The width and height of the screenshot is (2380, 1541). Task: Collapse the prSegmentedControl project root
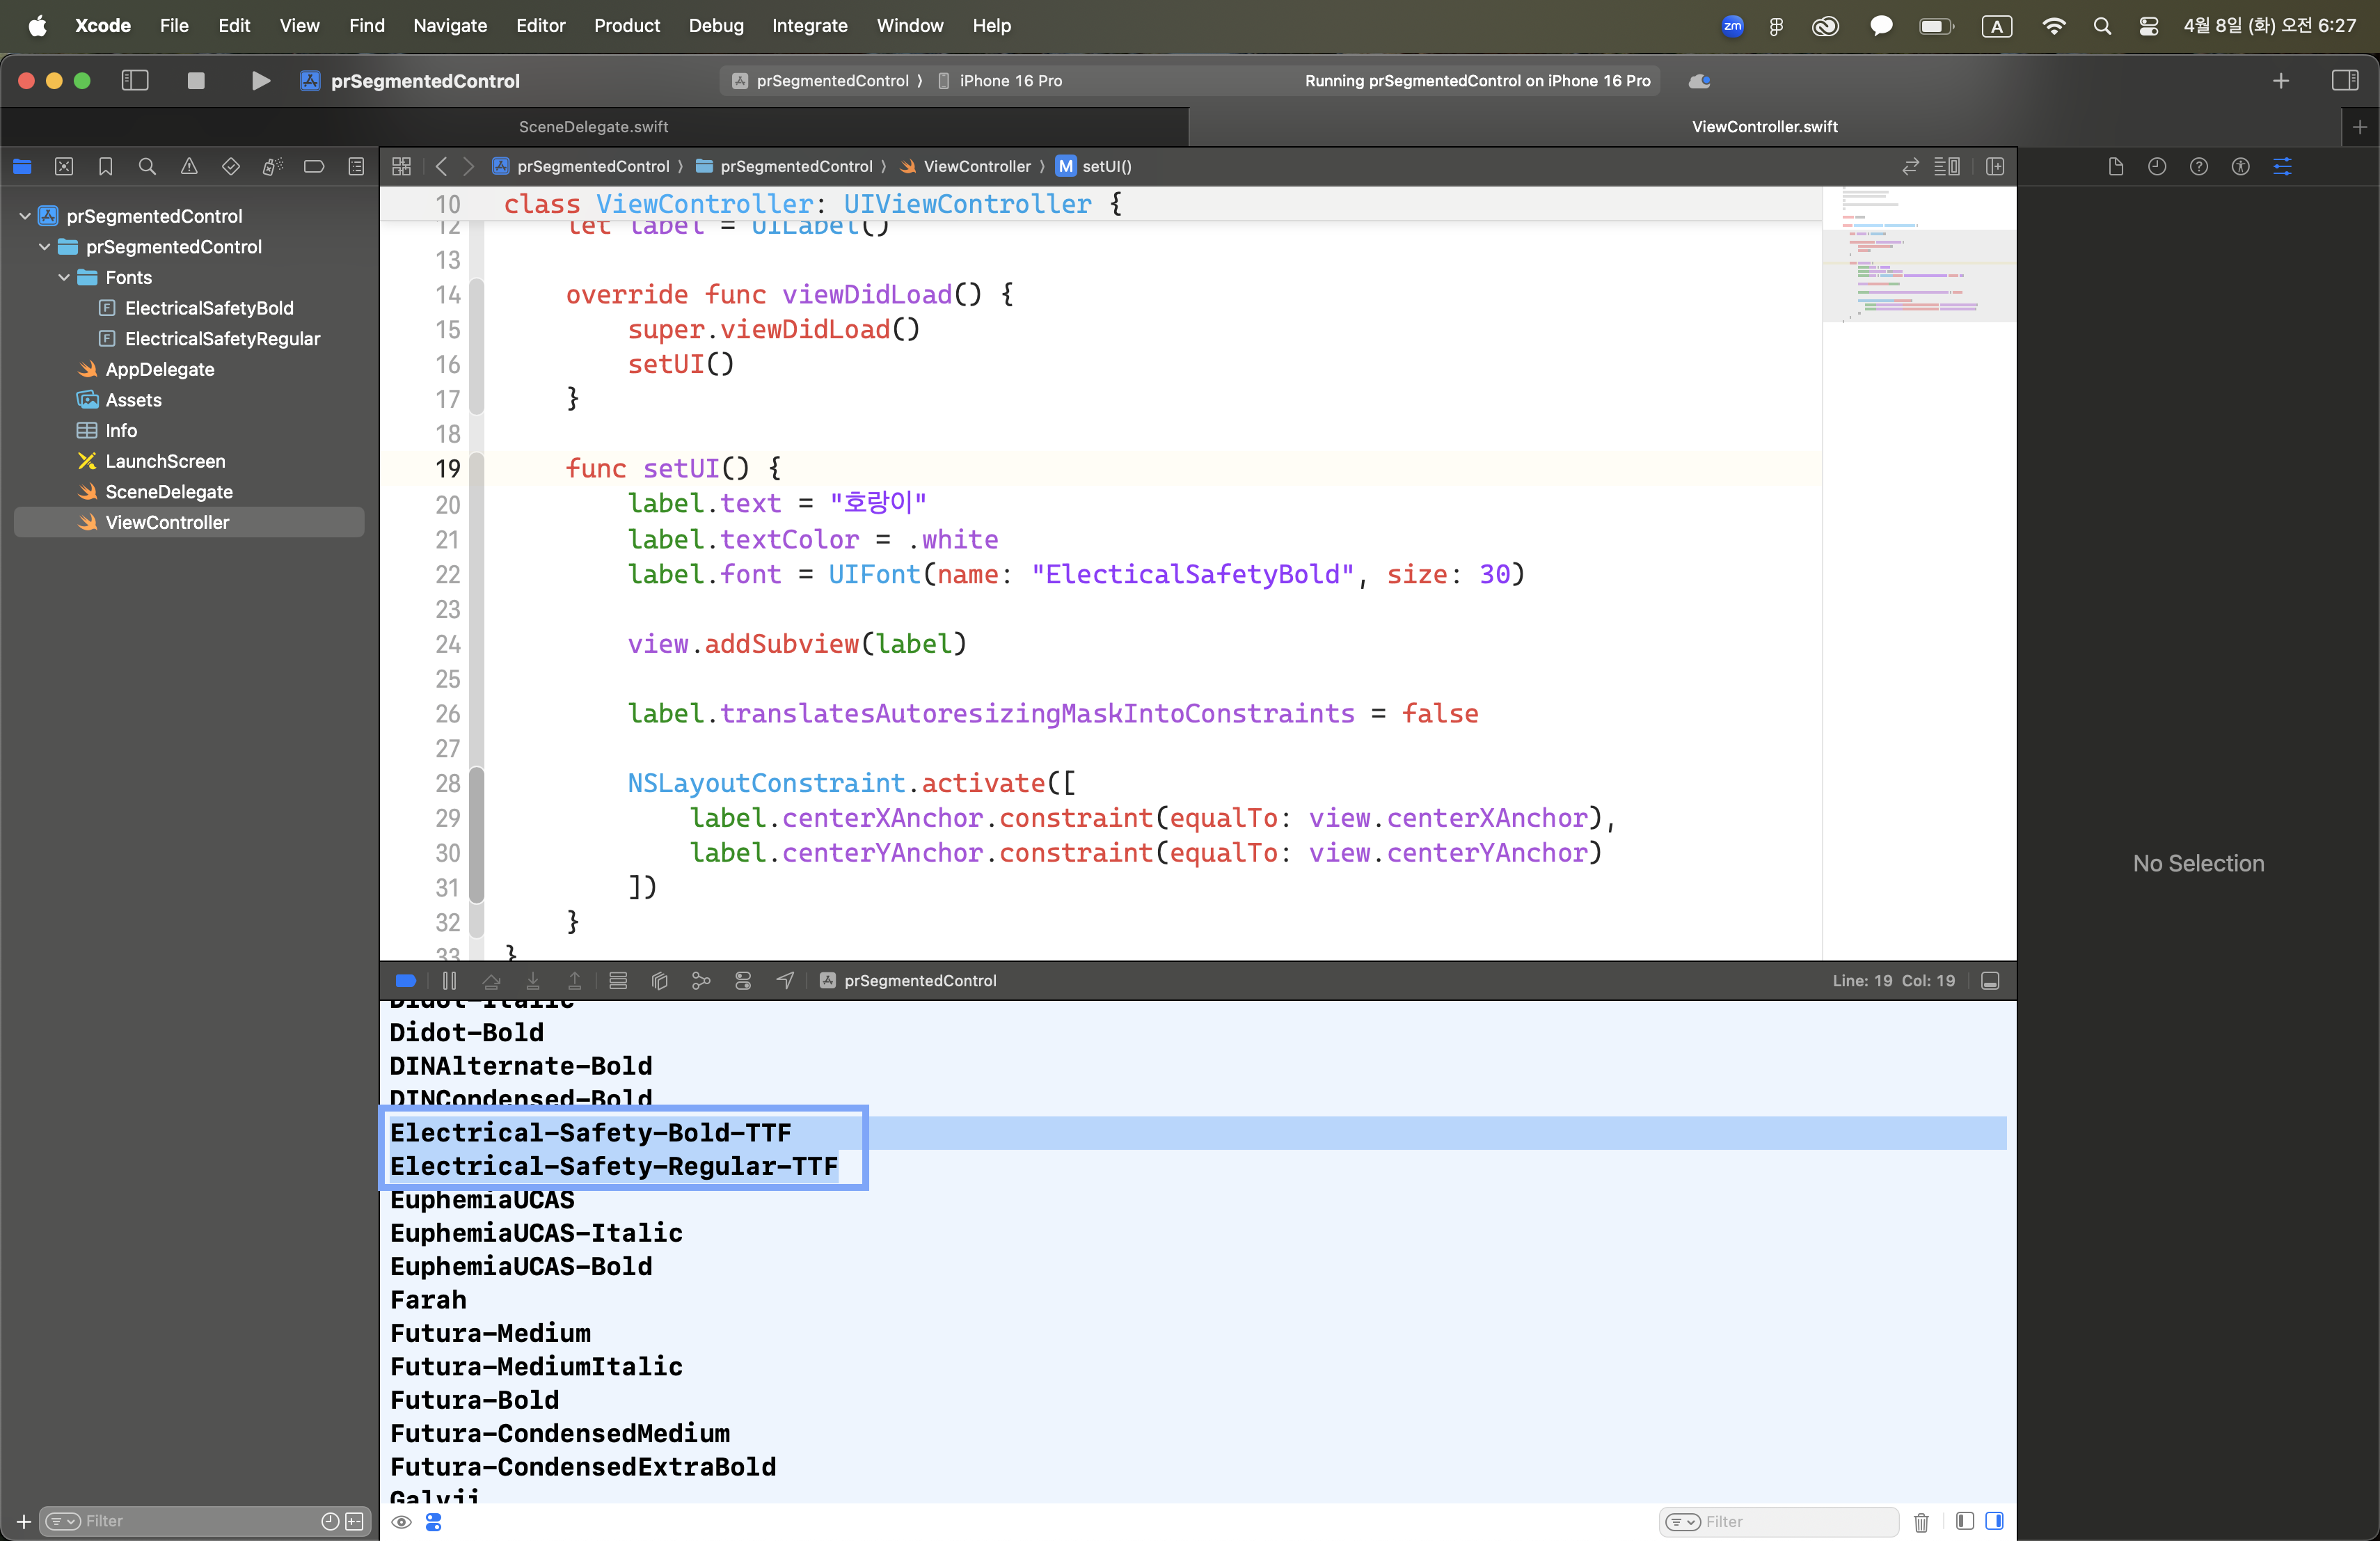(25, 216)
